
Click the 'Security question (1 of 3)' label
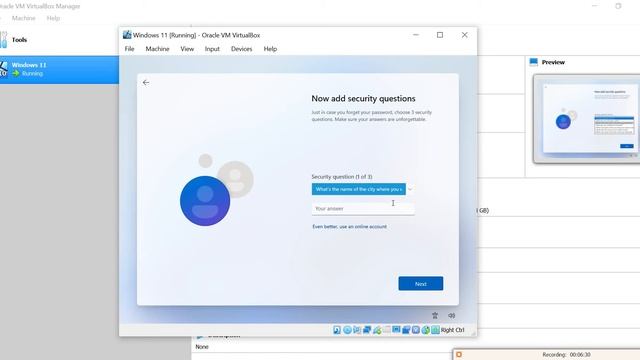pos(342,177)
